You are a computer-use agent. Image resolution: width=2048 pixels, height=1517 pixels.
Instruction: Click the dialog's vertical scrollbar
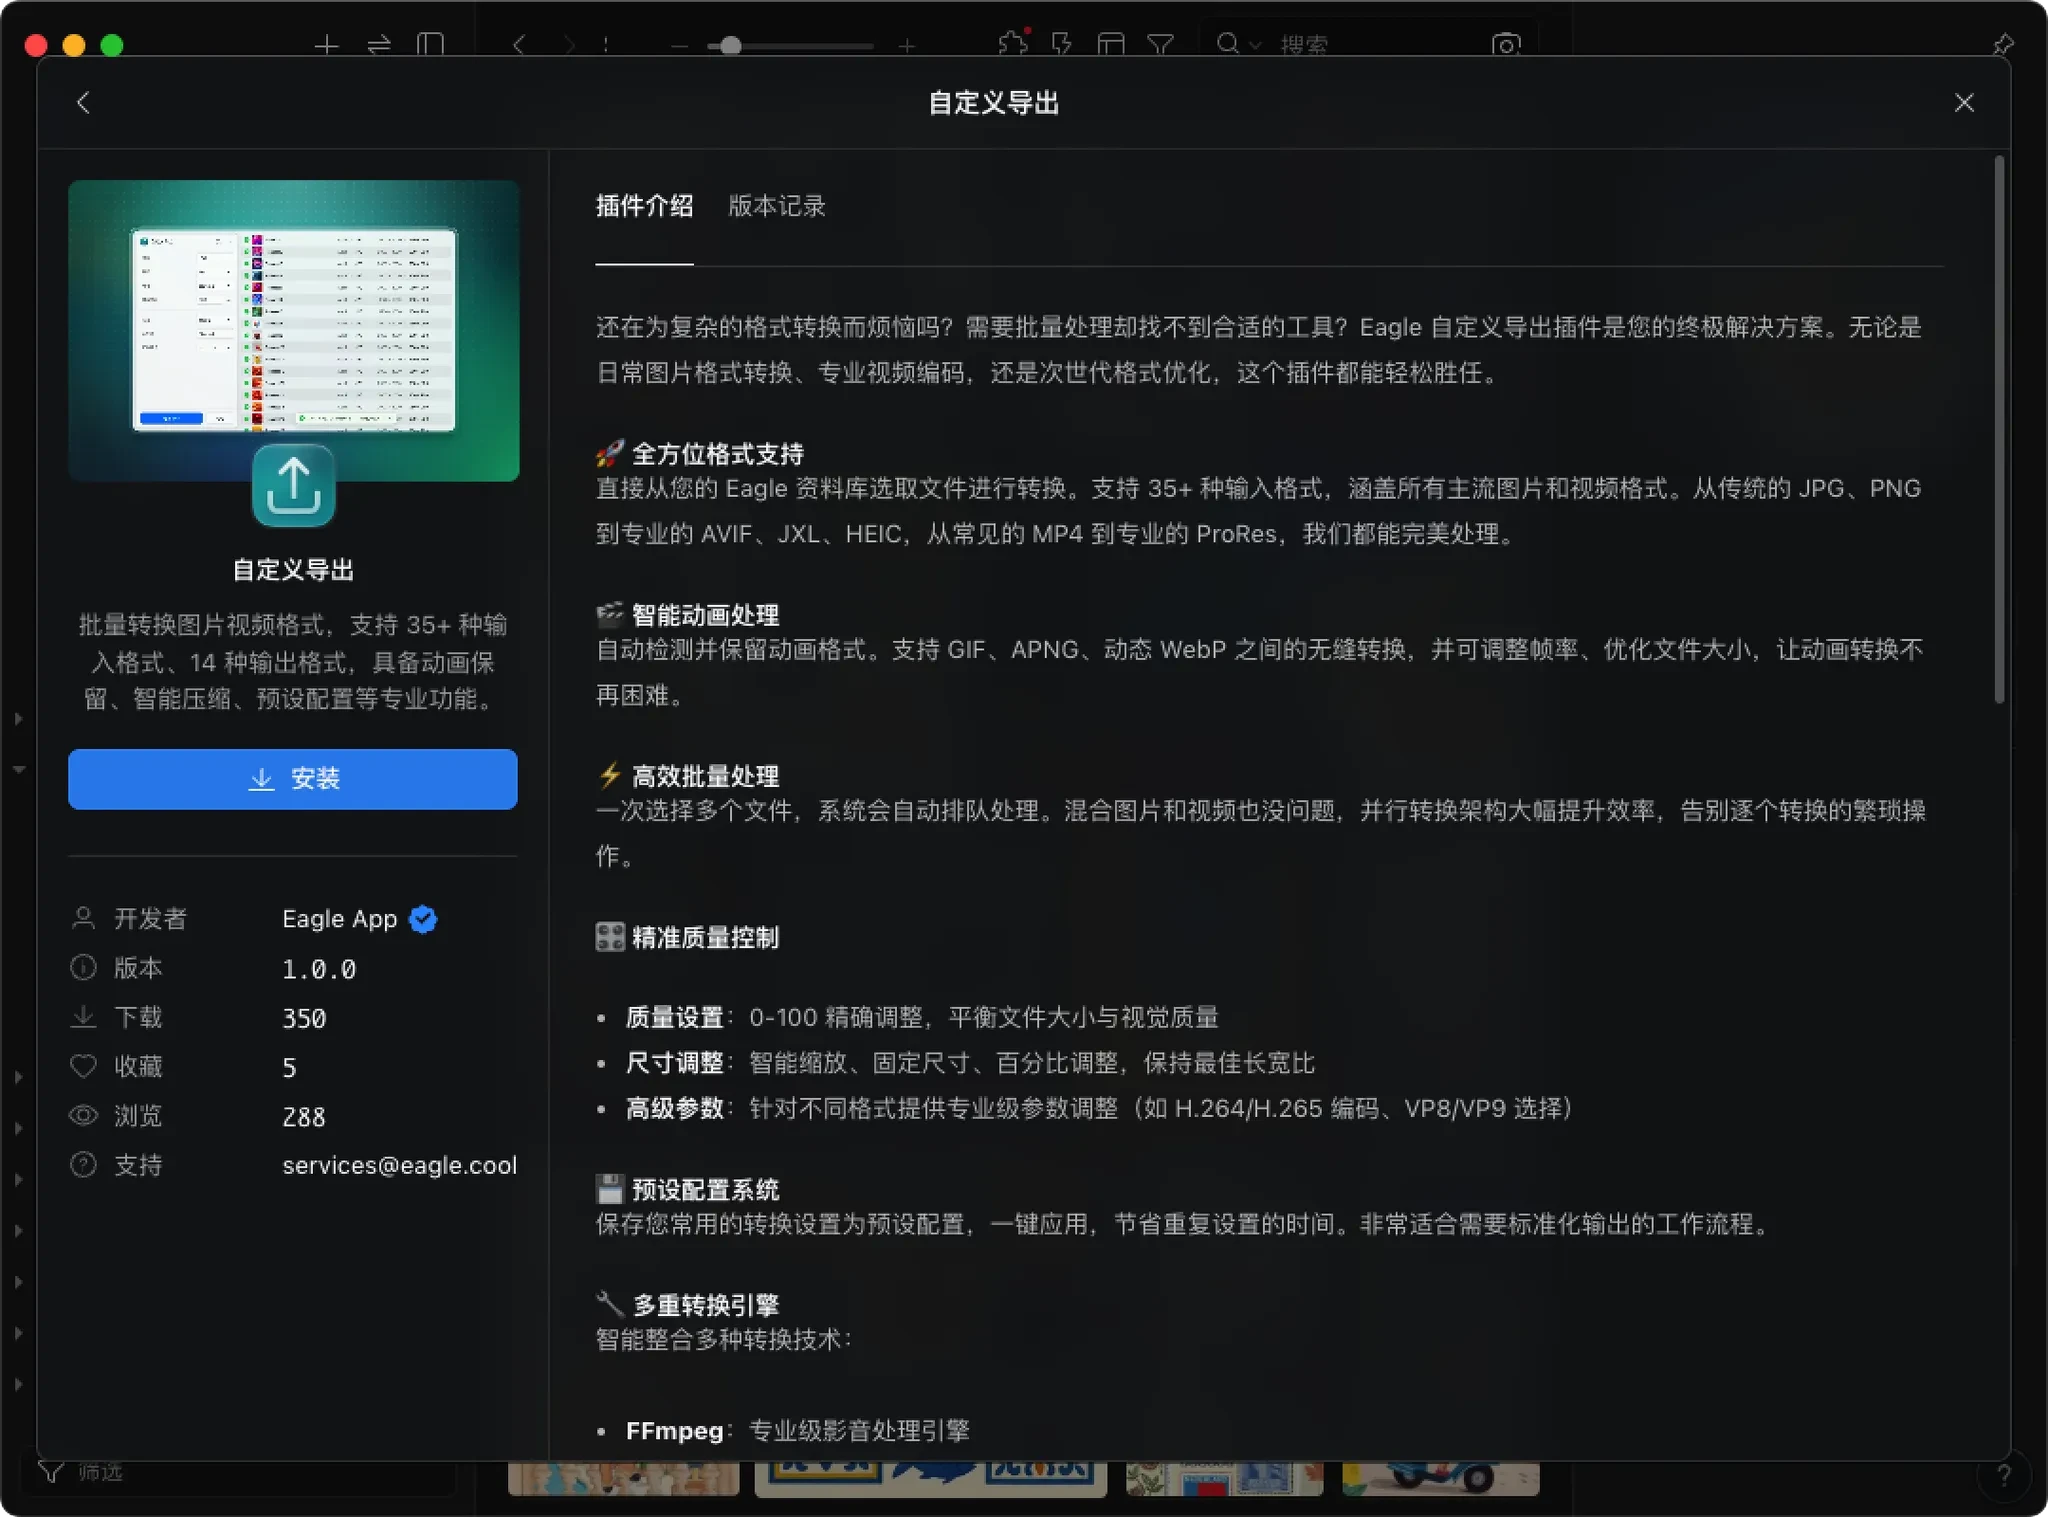click(1999, 430)
